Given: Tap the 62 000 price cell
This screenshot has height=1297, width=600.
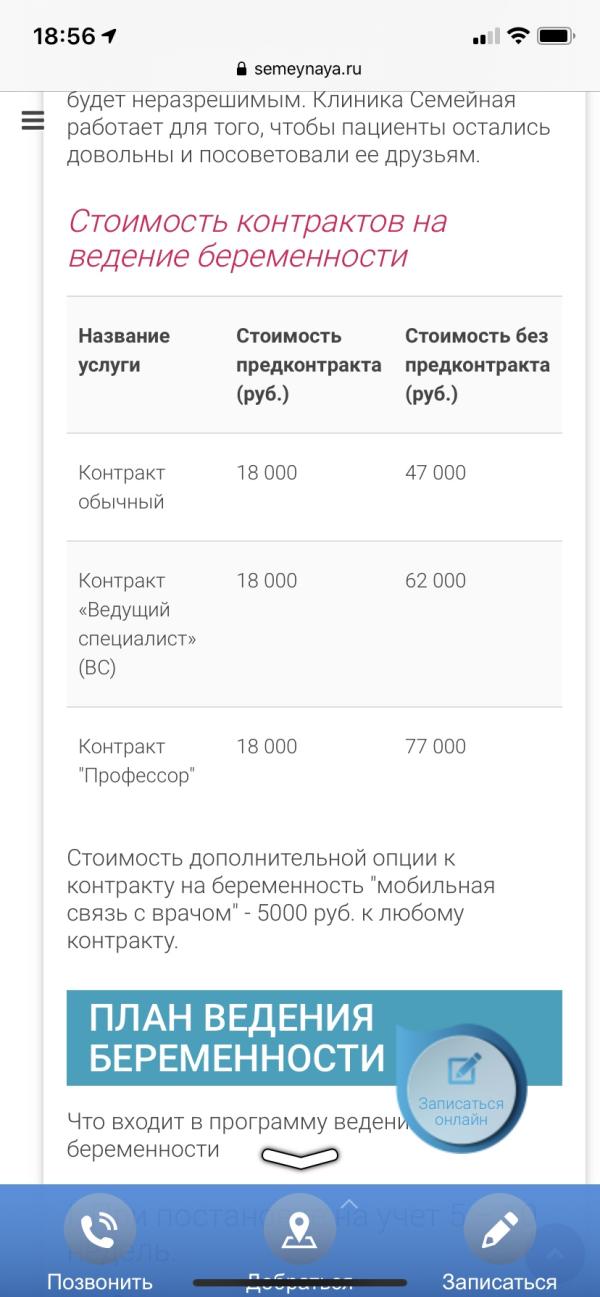Looking at the screenshot, I should point(436,580).
